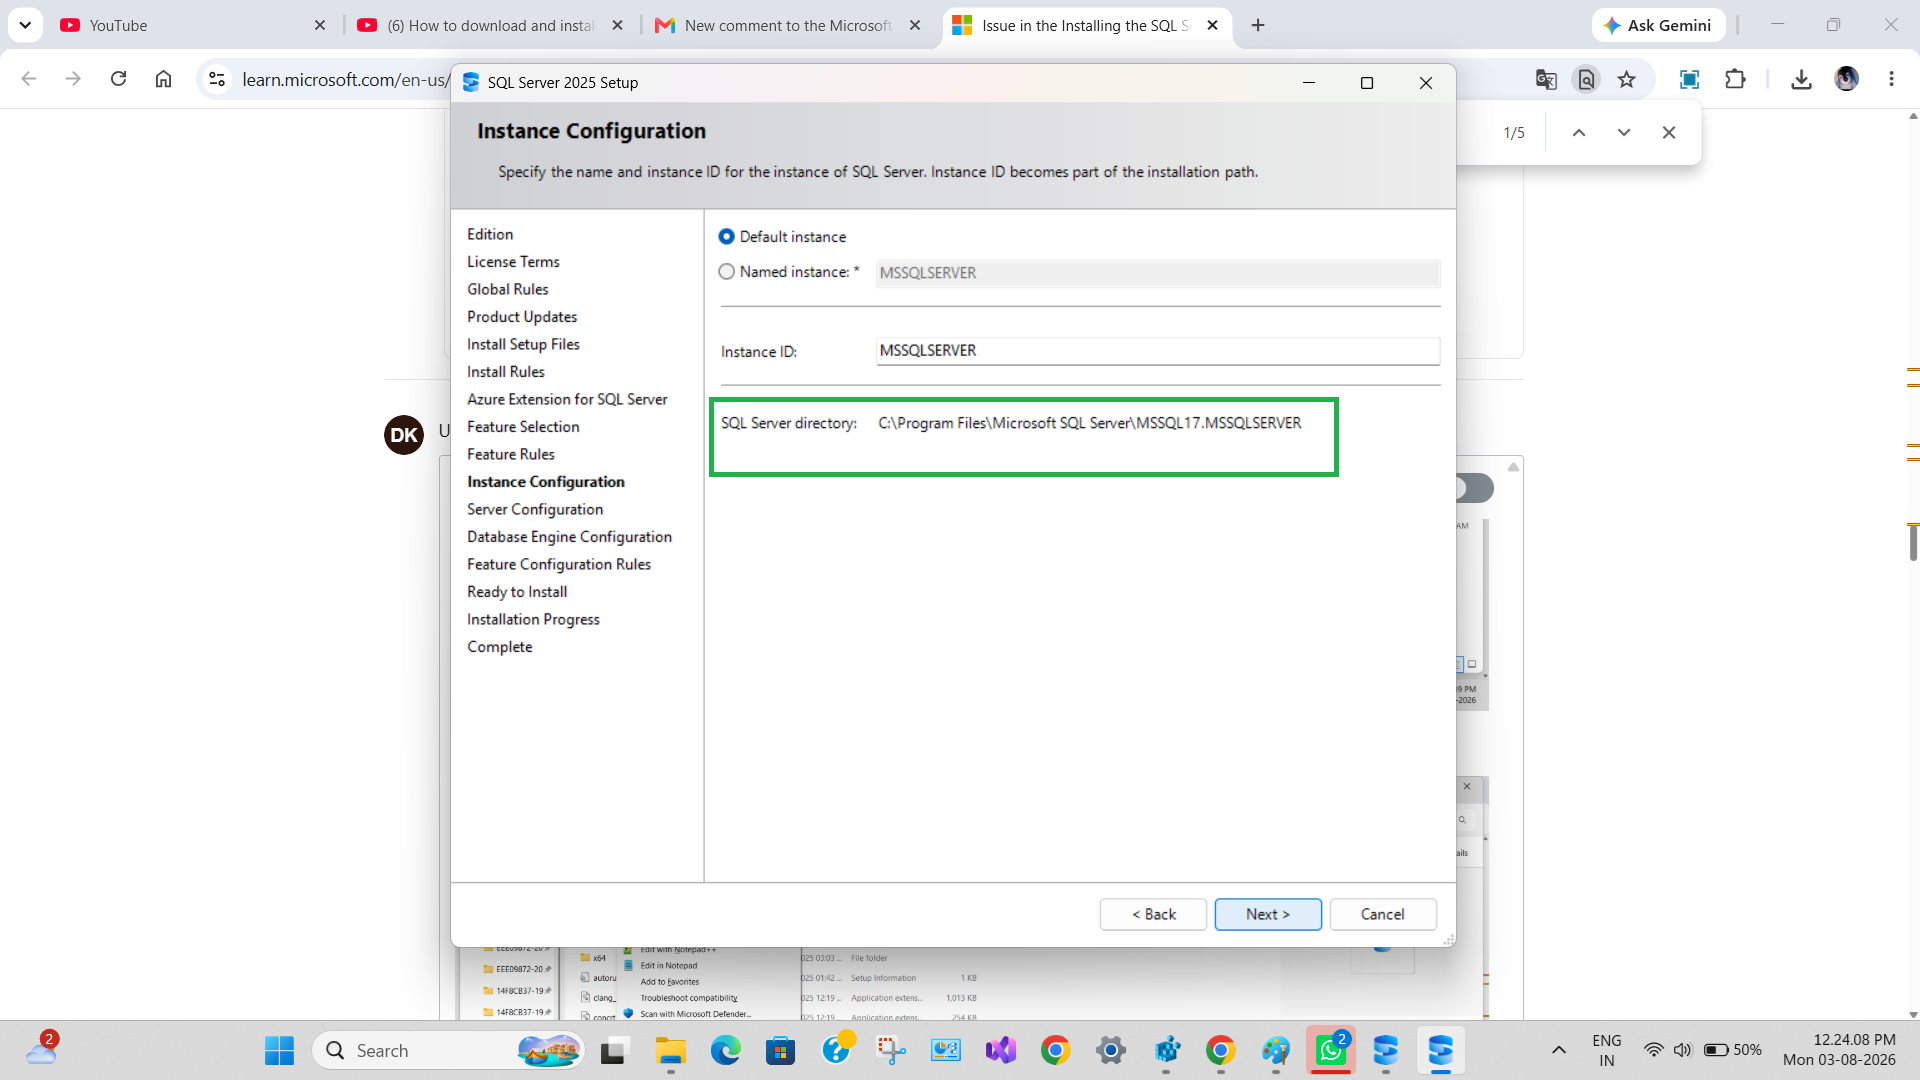Click the Global Rules step
1920x1080 pixels.
coord(508,289)
